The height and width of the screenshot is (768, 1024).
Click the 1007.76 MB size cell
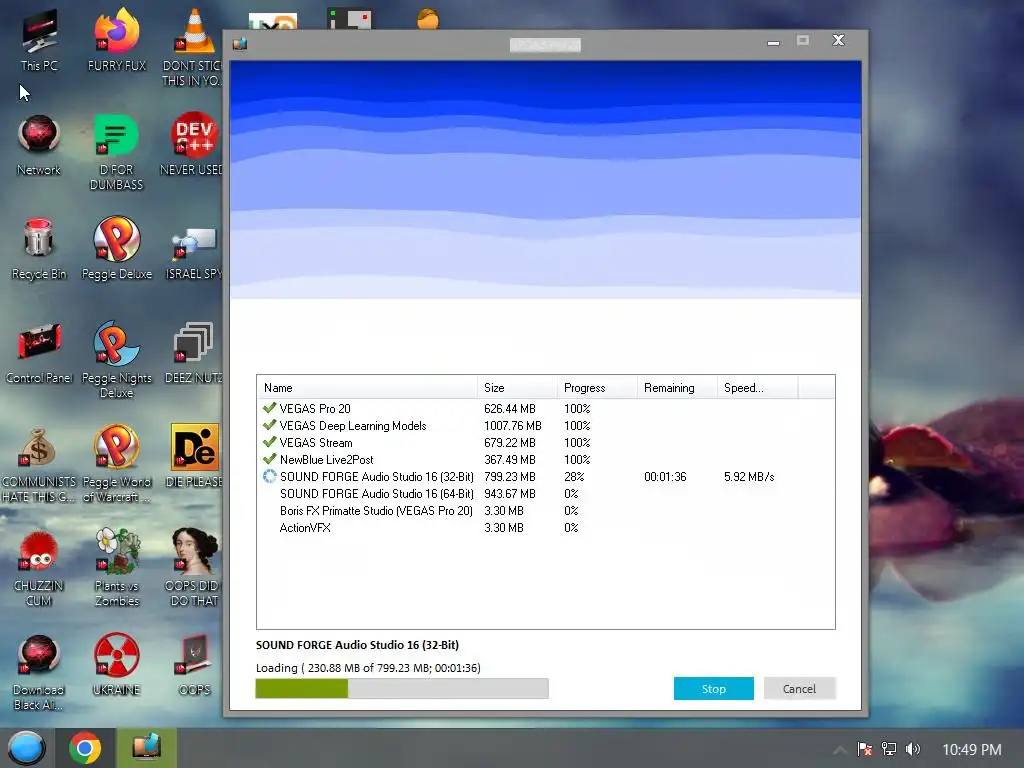[x=513, y=426]
